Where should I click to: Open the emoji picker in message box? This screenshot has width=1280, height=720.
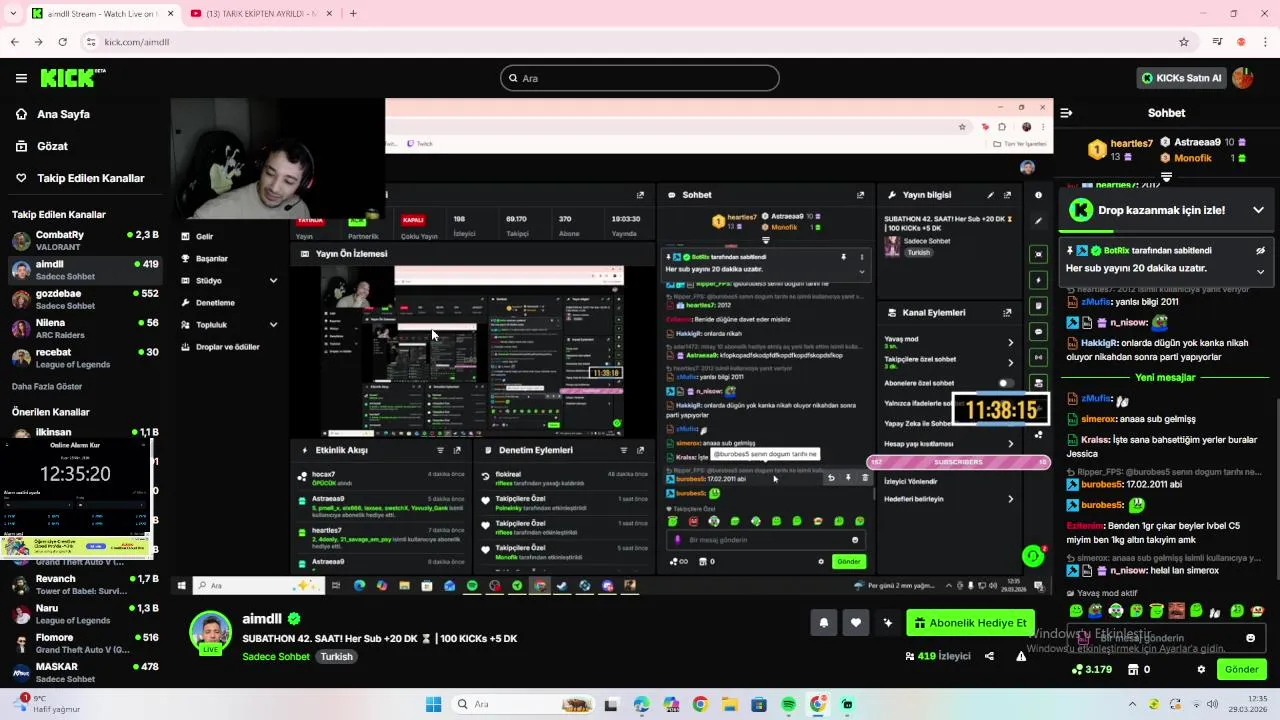tap(1250, 638)
